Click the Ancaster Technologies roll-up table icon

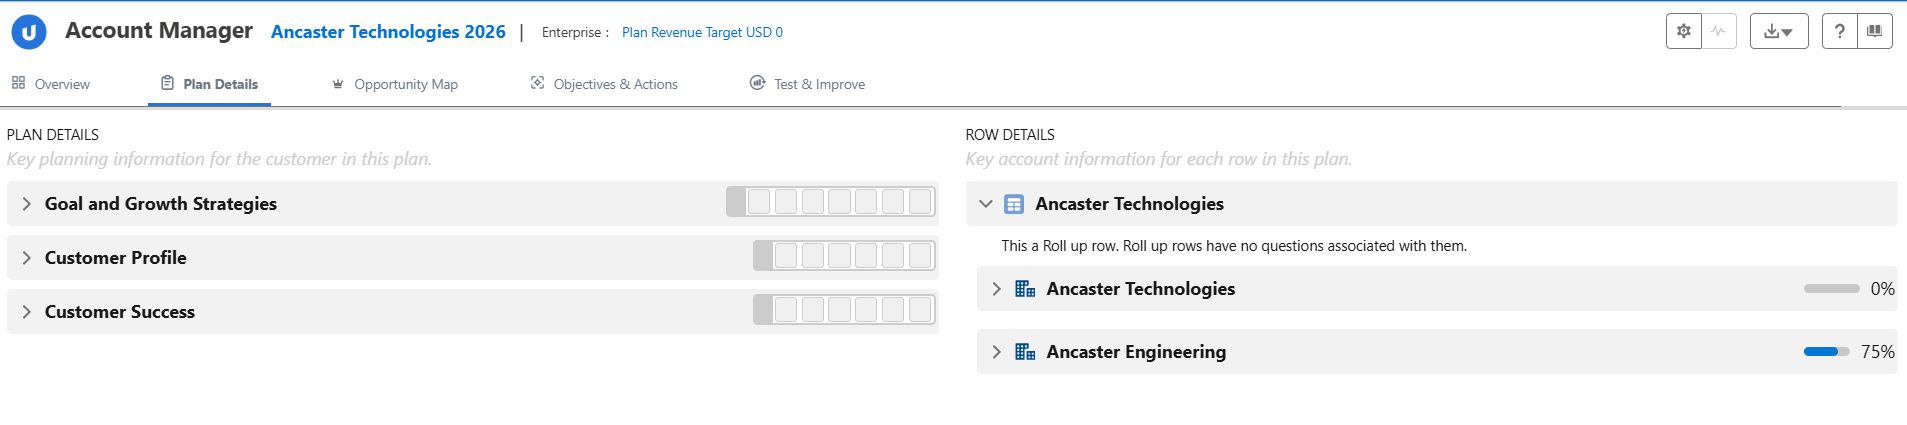1013,204
